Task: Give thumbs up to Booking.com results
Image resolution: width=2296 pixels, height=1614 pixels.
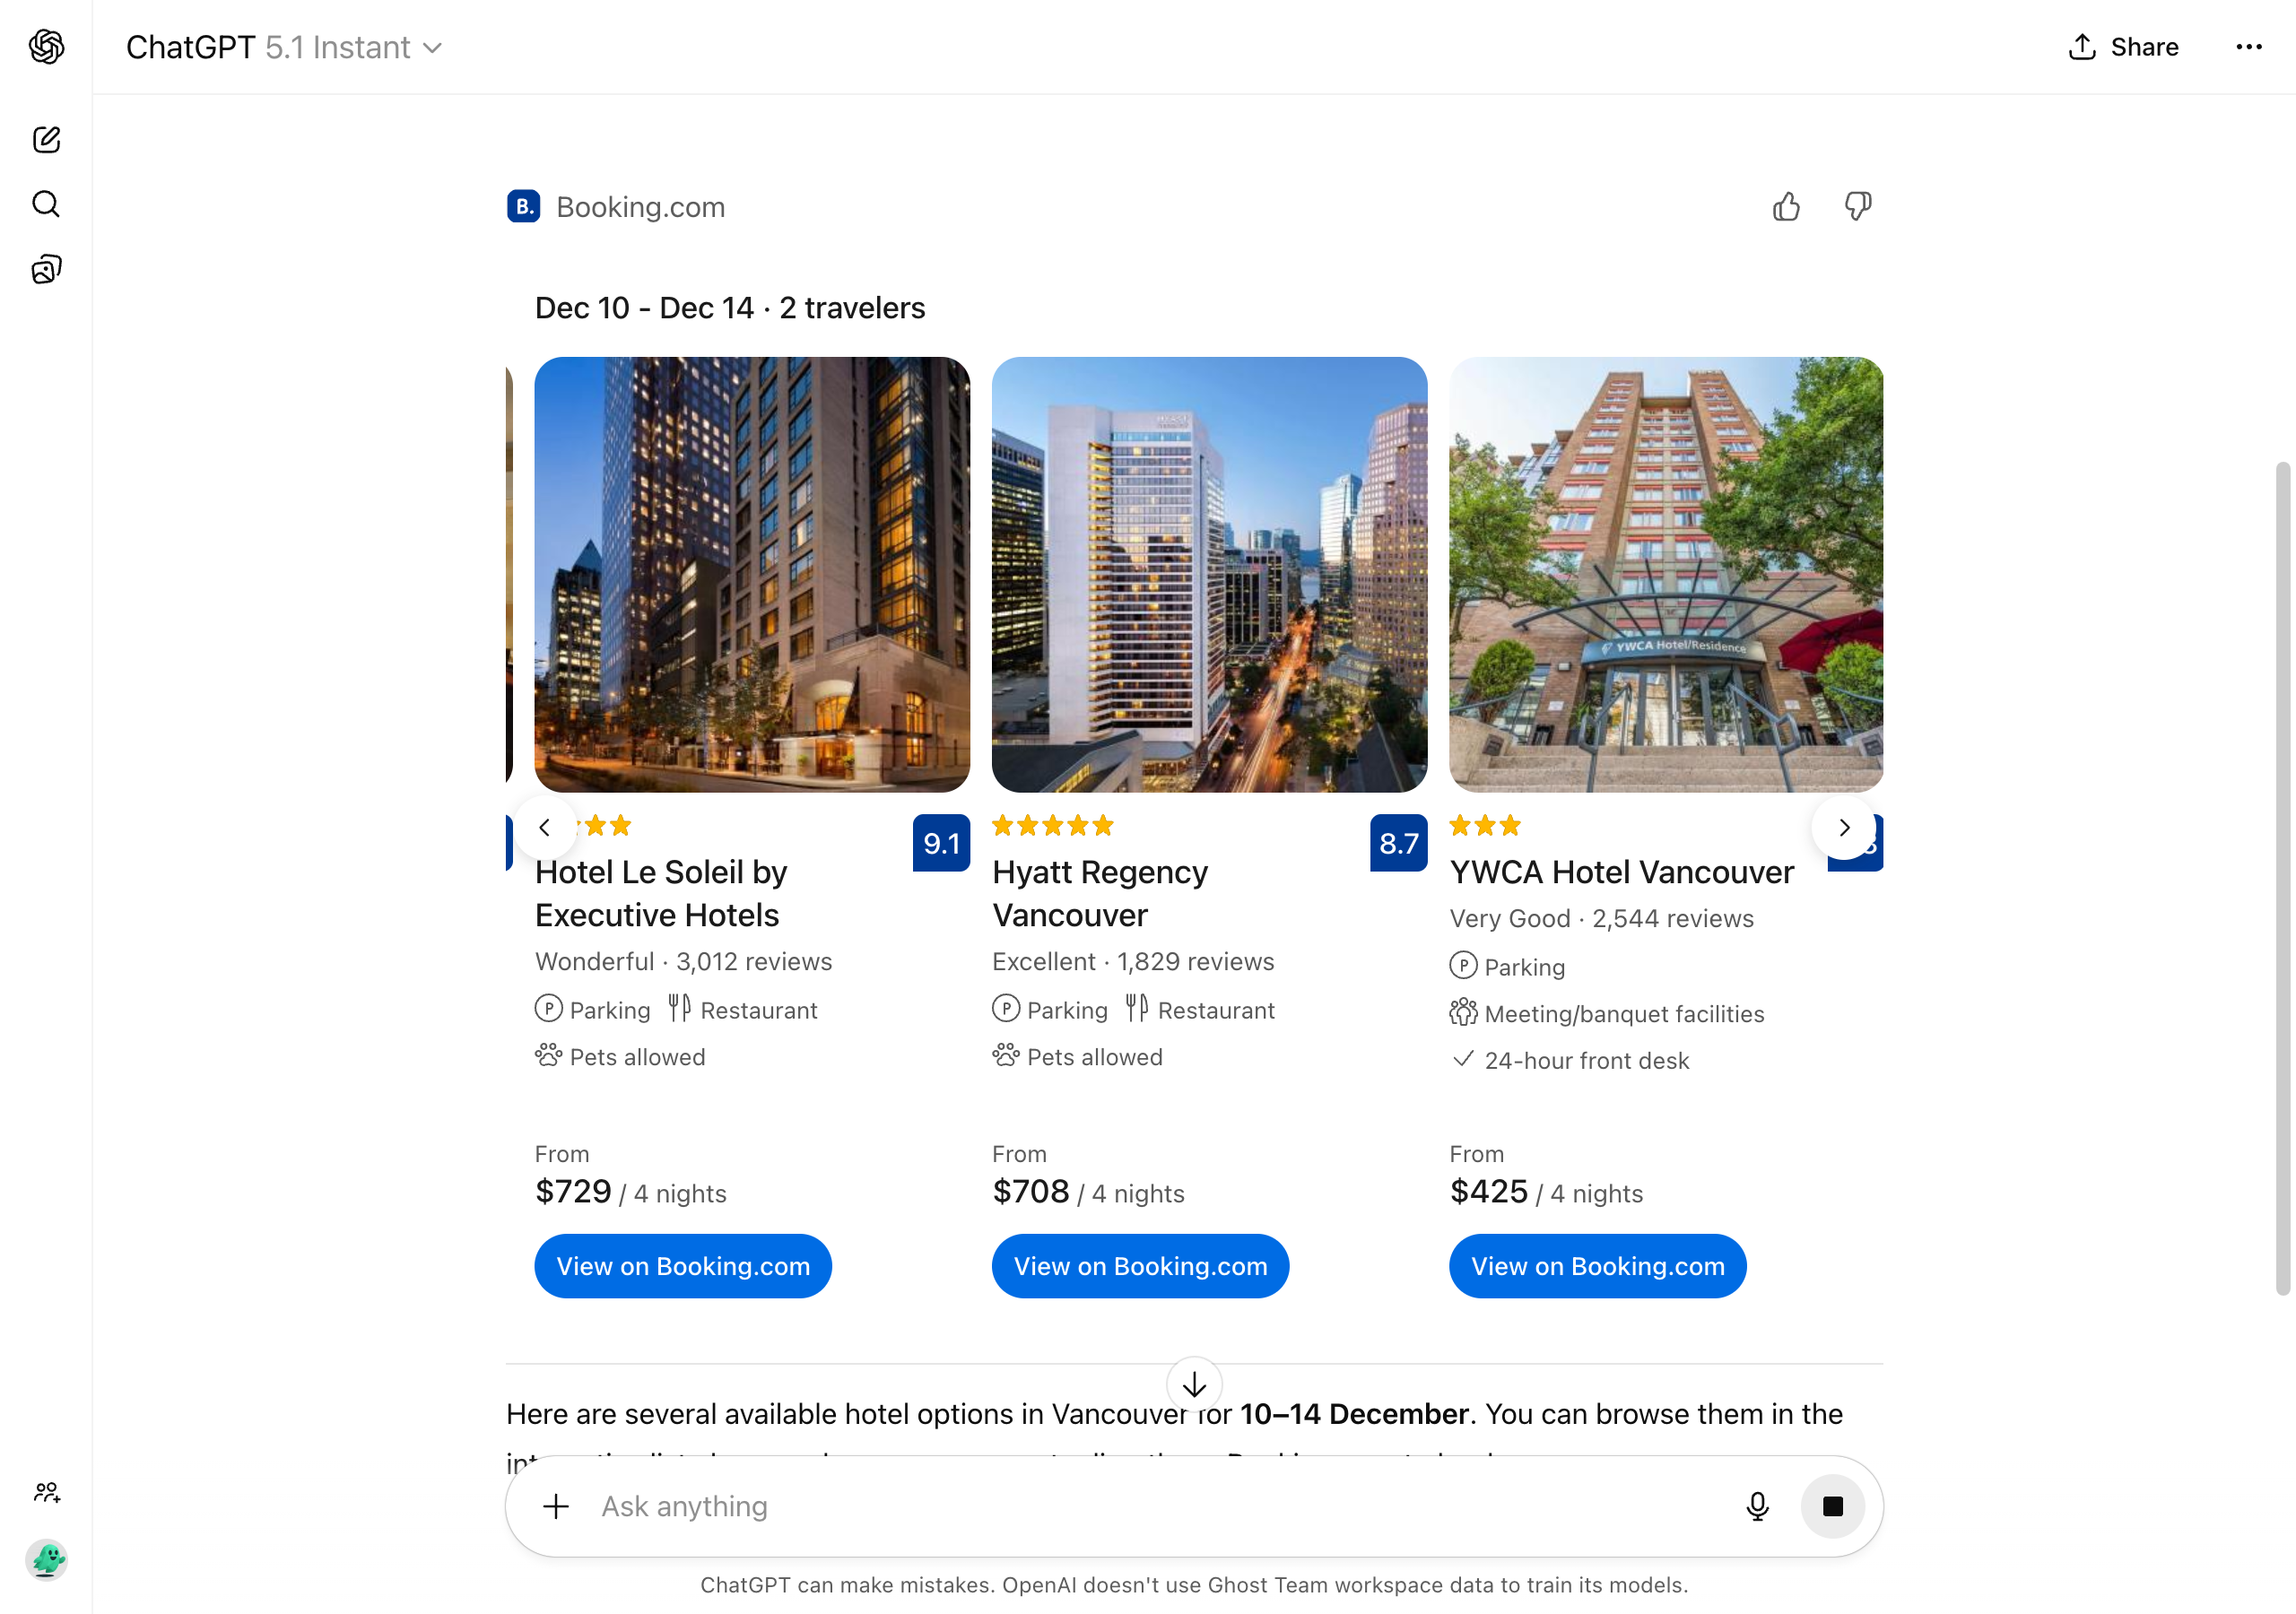Action: 1786,207
